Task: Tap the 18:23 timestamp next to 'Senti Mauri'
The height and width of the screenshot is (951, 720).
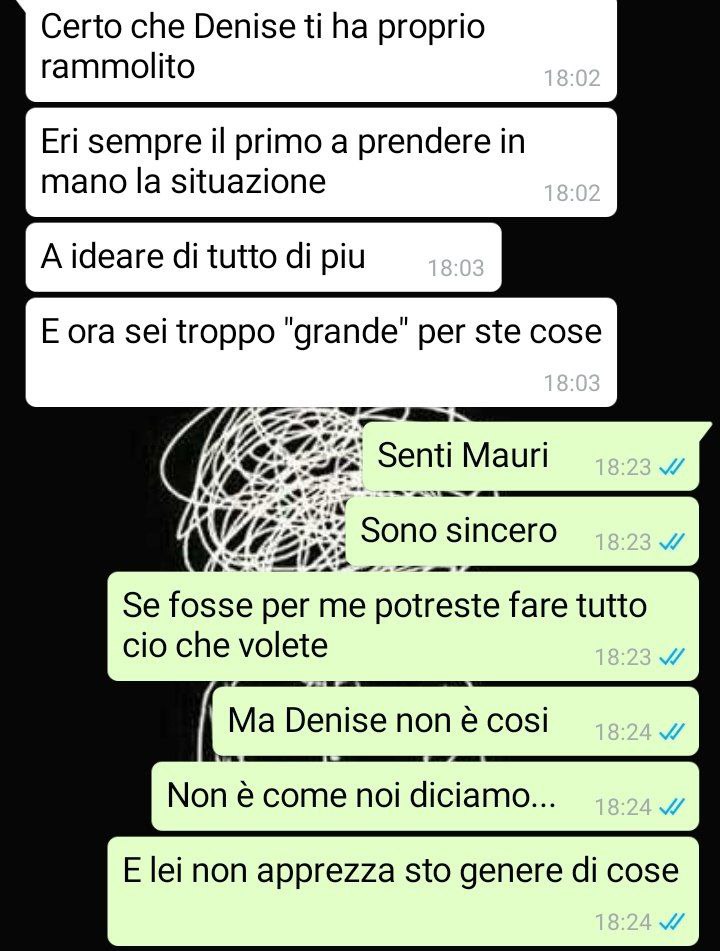Action: (622, 467)
